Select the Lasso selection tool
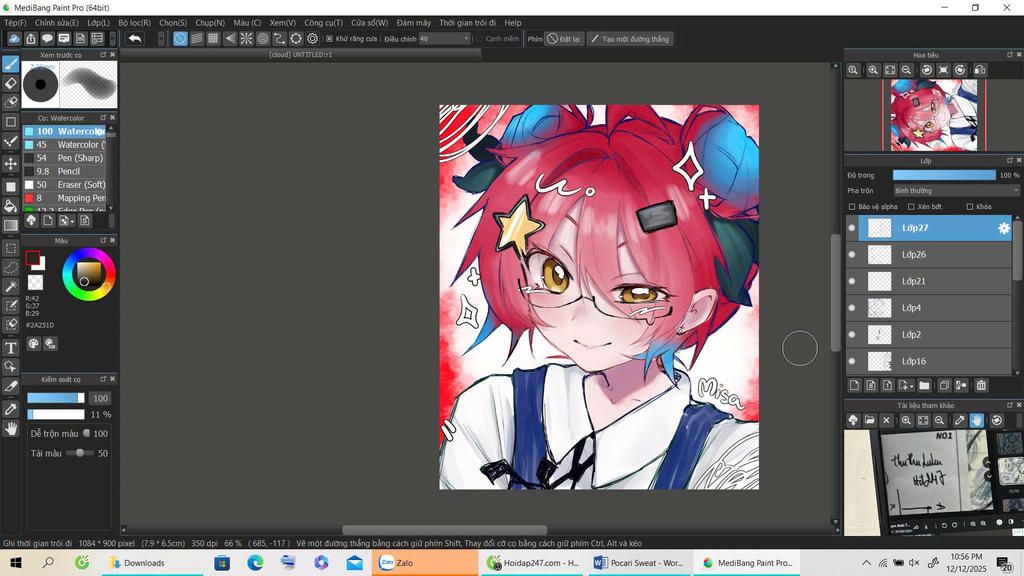Screen dimensions: 1024x576 (x=10, y=268)
